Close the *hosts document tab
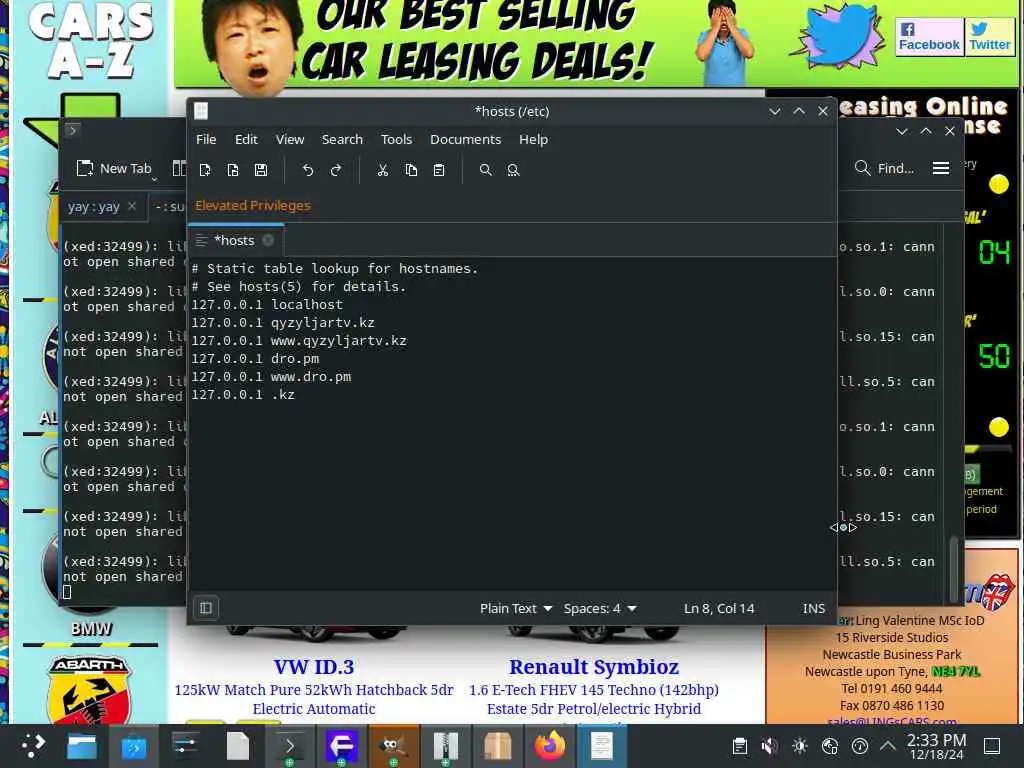 pos(268,240)
